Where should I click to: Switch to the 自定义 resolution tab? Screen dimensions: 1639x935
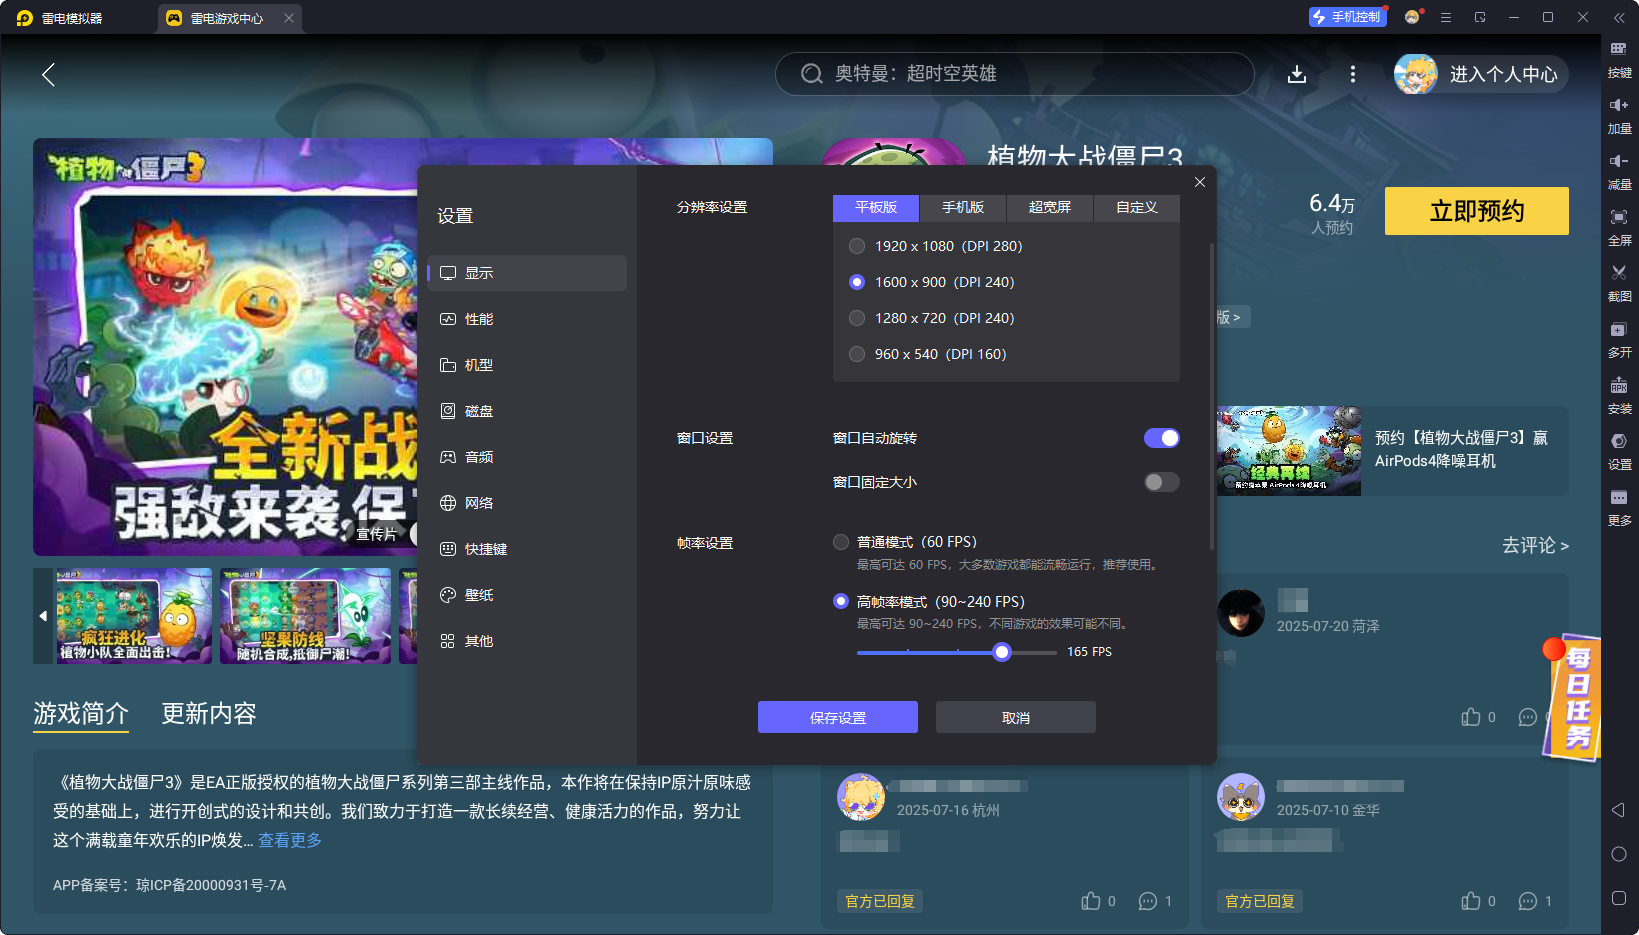click(x=1137, y=207)
